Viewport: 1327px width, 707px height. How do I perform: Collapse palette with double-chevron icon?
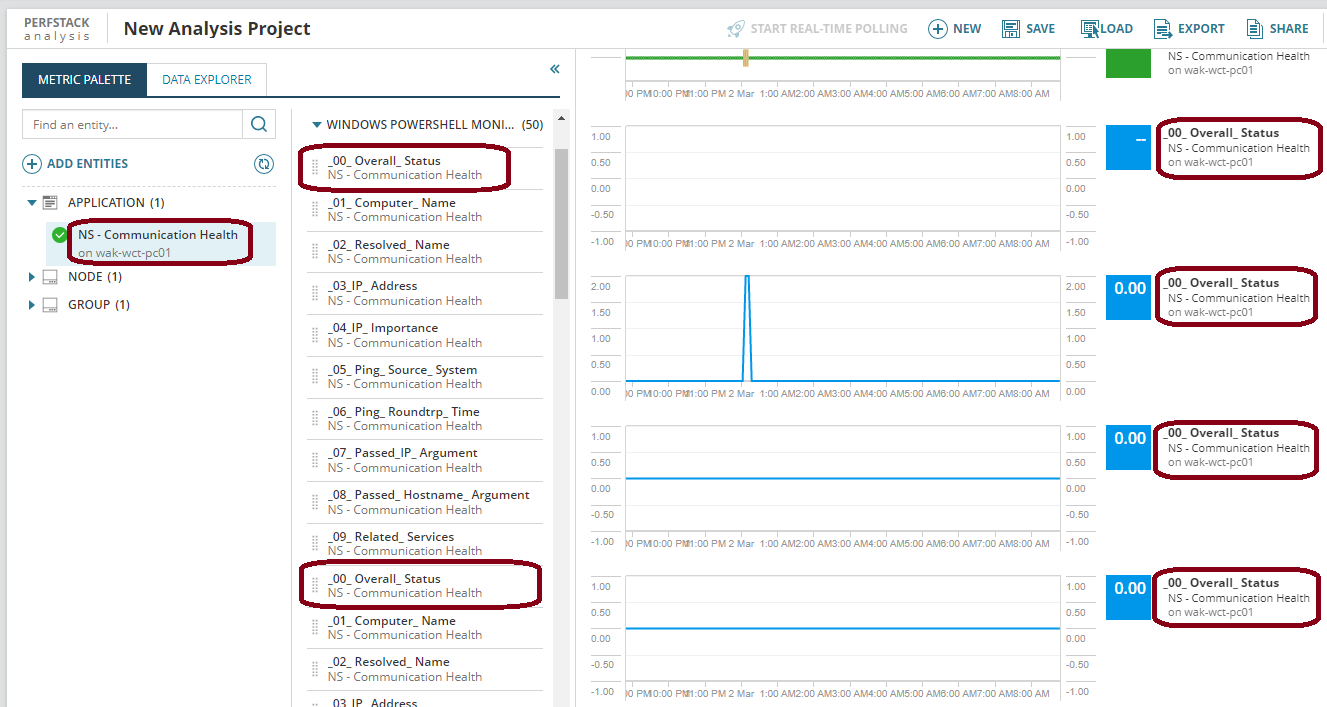coord(555,69)
